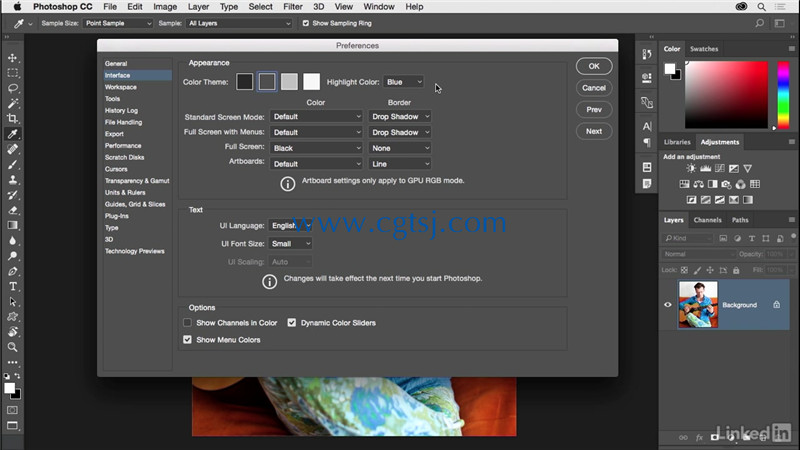Select the Paths tab
The height and width of the screenshot is (450, 800).
coord(740,220)
